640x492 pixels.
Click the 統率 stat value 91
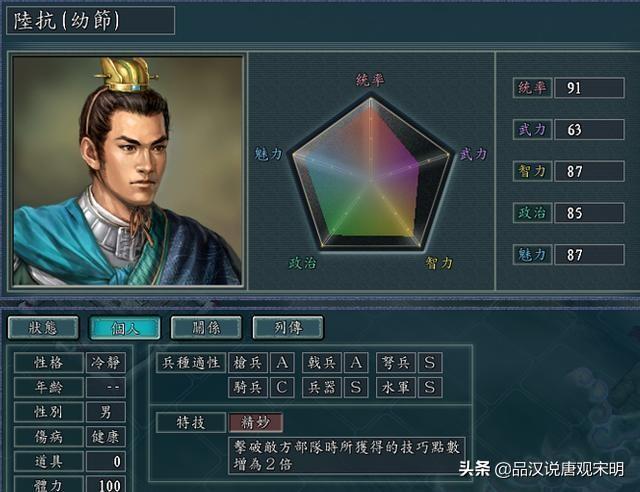589,88
